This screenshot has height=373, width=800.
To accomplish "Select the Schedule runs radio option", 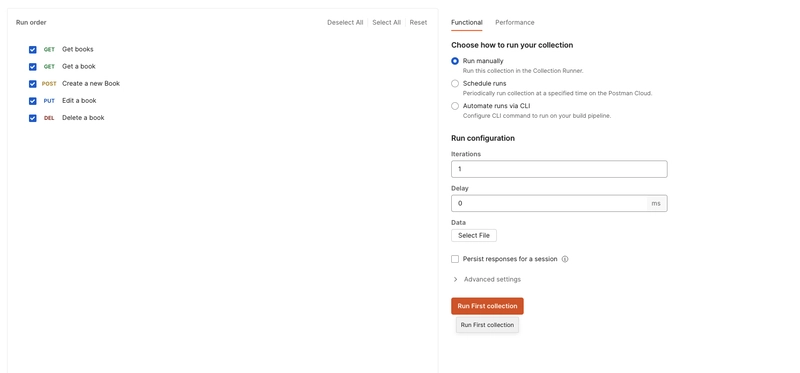I will tap(455, 84).
